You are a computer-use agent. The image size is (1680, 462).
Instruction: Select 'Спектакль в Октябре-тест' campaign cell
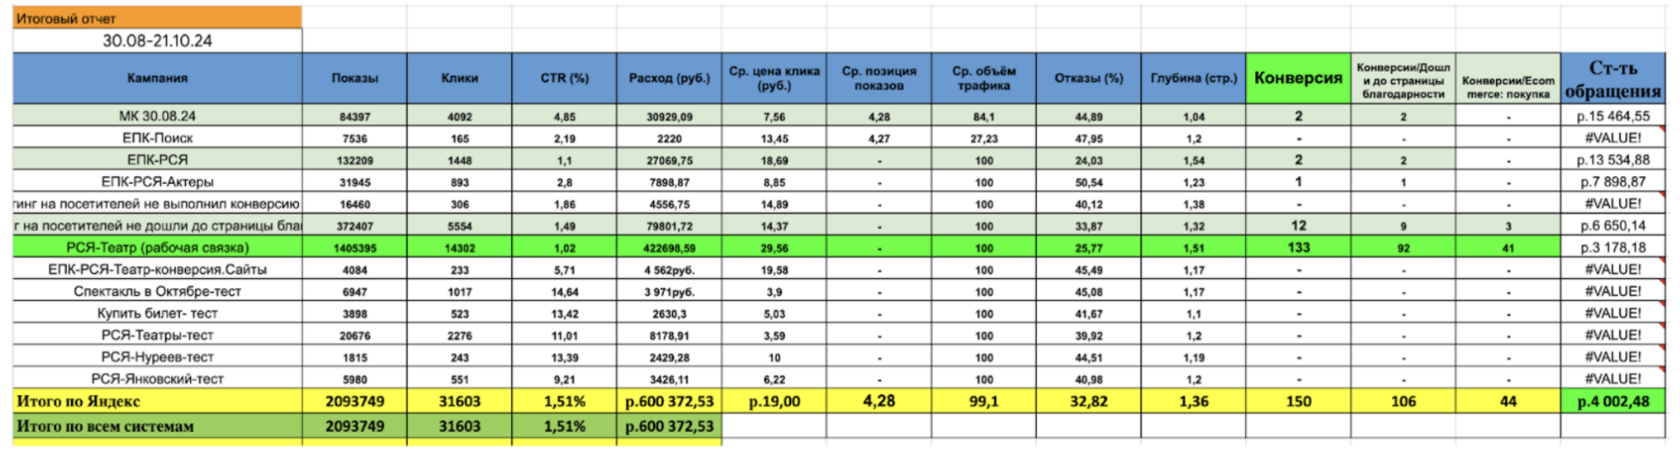point(157,292)
